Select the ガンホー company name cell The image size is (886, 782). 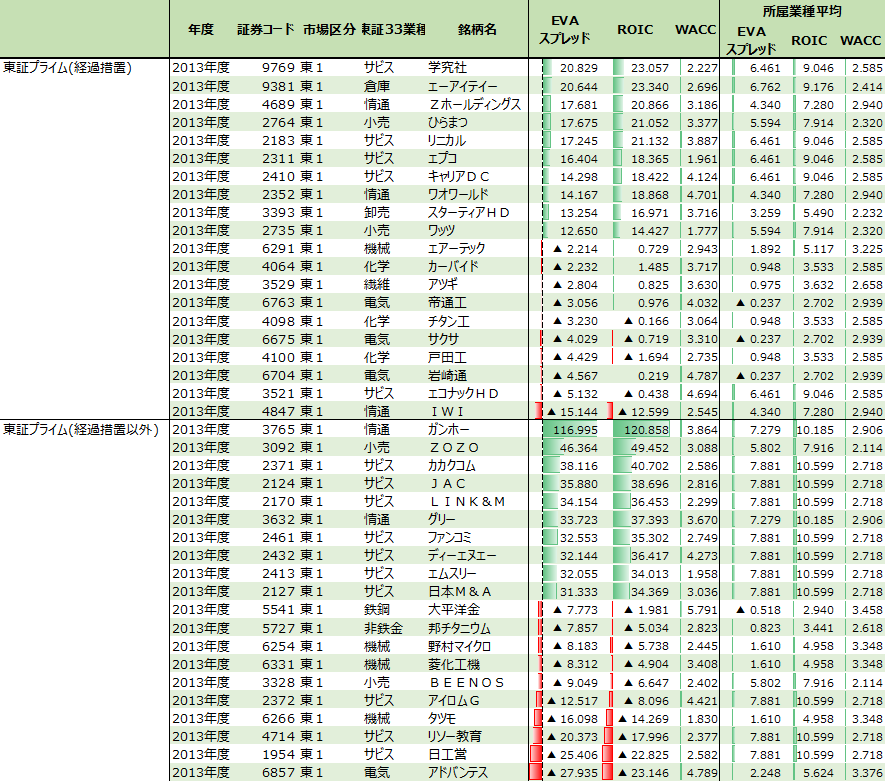tap(450, 429)
